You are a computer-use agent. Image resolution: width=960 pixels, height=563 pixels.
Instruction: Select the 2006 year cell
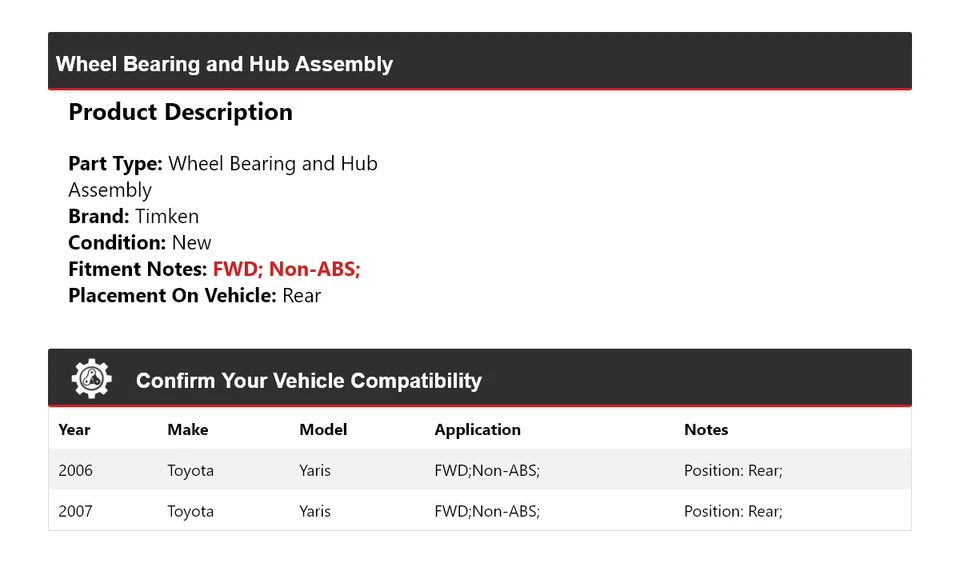click(75, 470)
